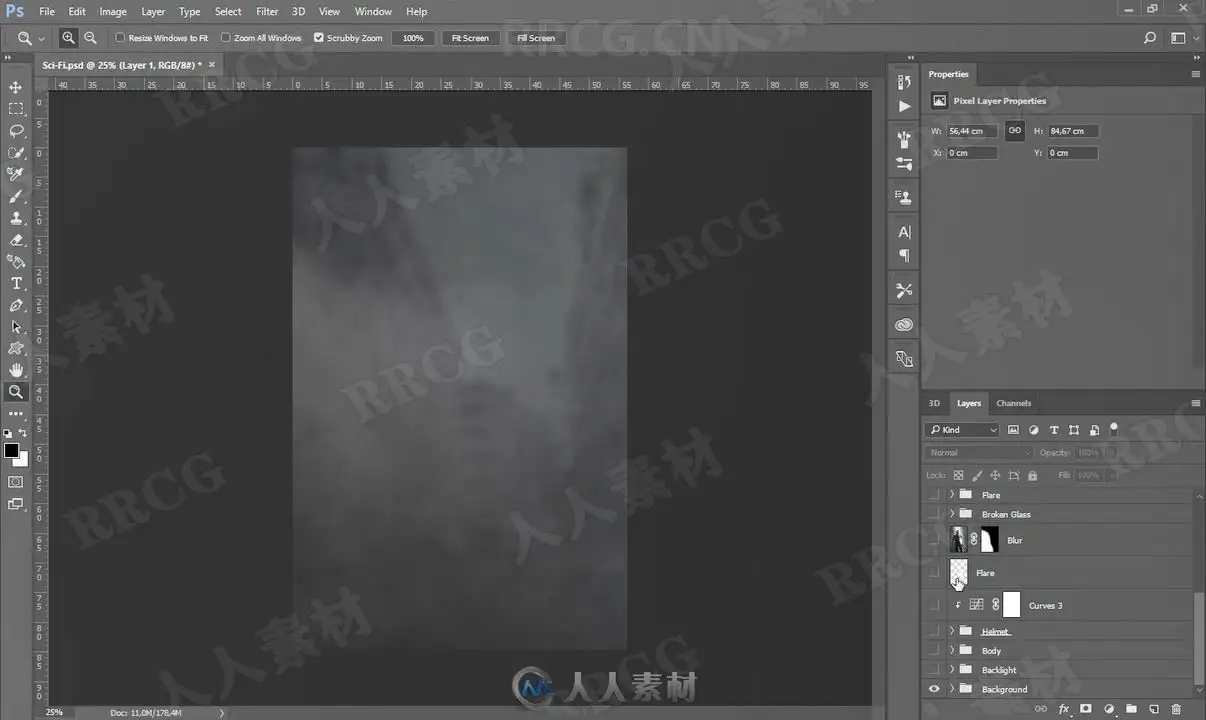The height and width of the screenshot is (720, 1206).
Task: Select the Paint Bucket tool
Action: [16, 261]
